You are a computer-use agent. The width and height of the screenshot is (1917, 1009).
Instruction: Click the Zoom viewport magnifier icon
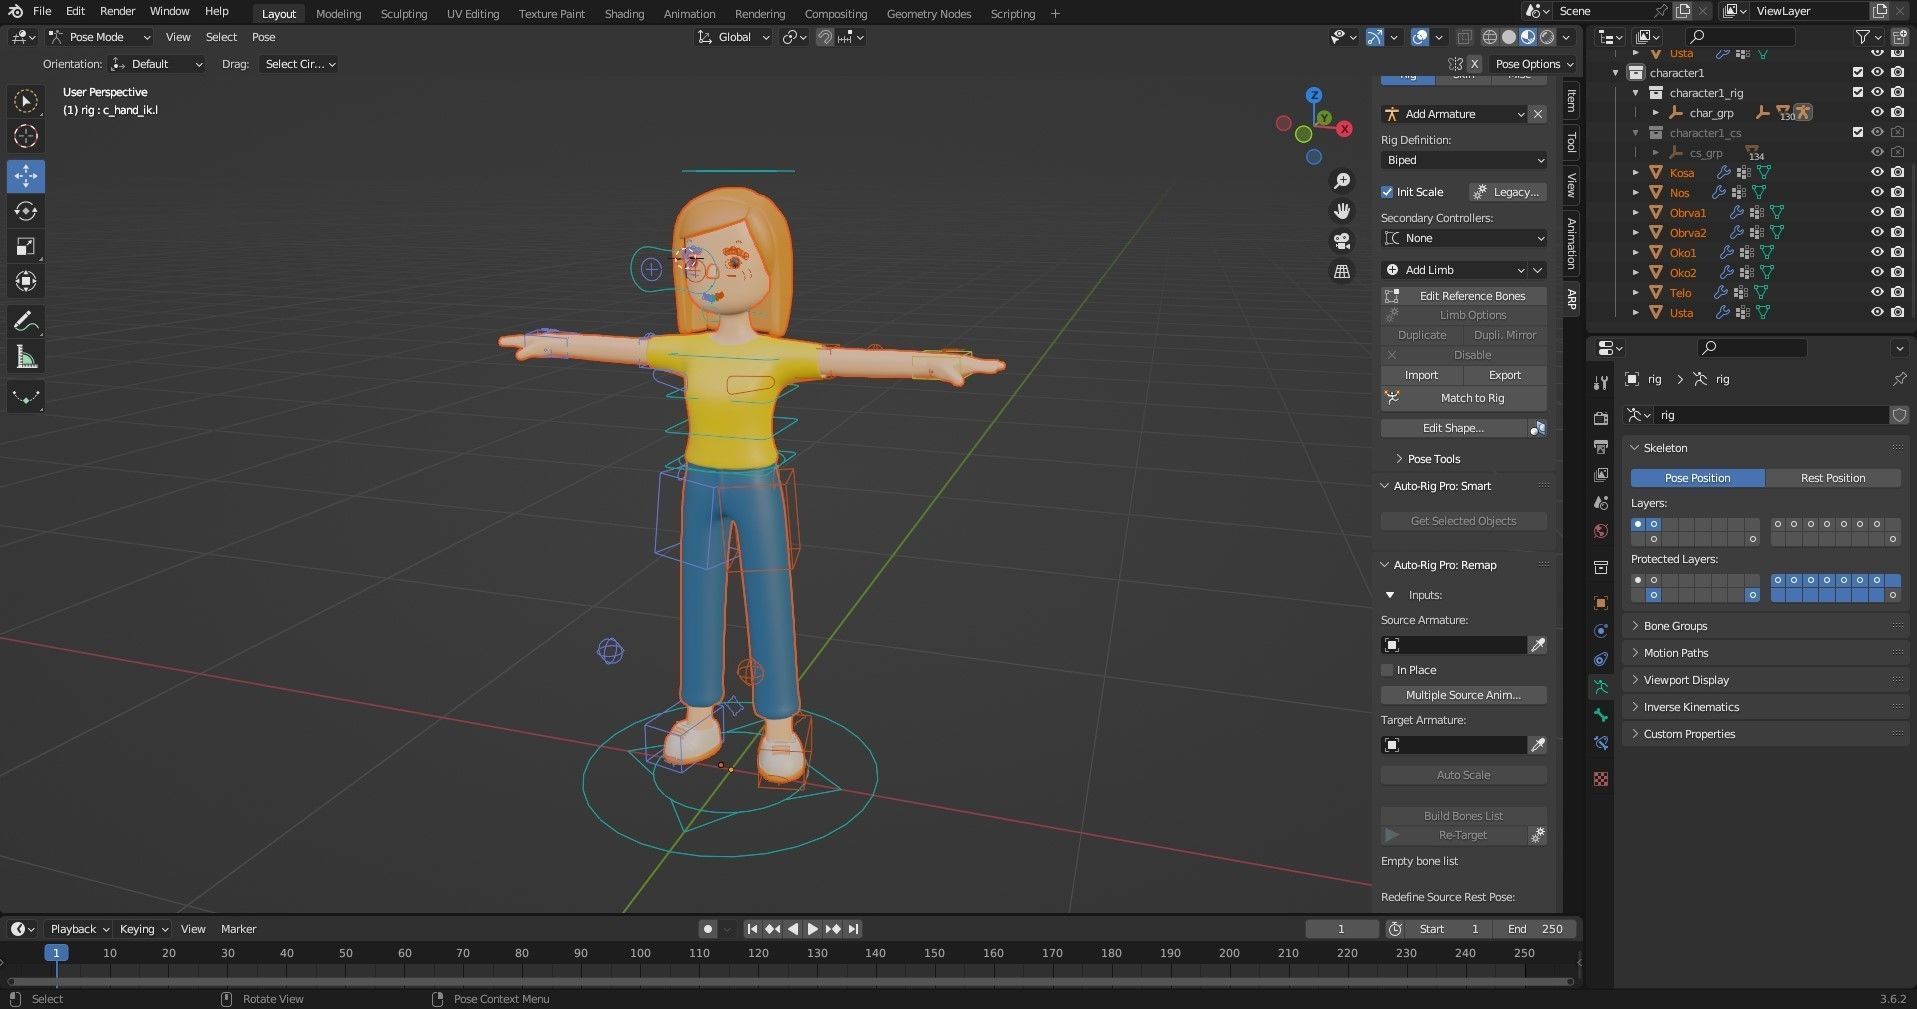(1342, 181)
